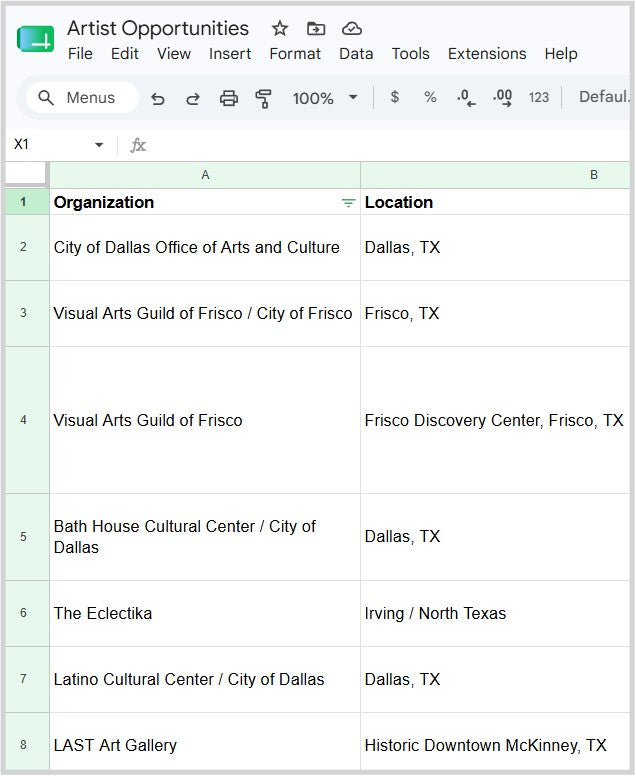Viewport: 636px width, 776px height.
Task: Check the cloud save status icon
Action: 352,29
